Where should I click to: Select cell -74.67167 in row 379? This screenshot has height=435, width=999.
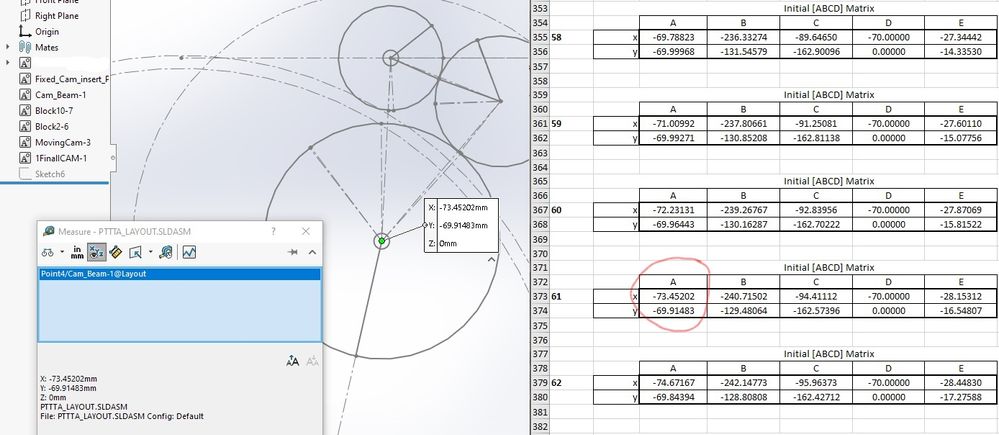[673, 383]
